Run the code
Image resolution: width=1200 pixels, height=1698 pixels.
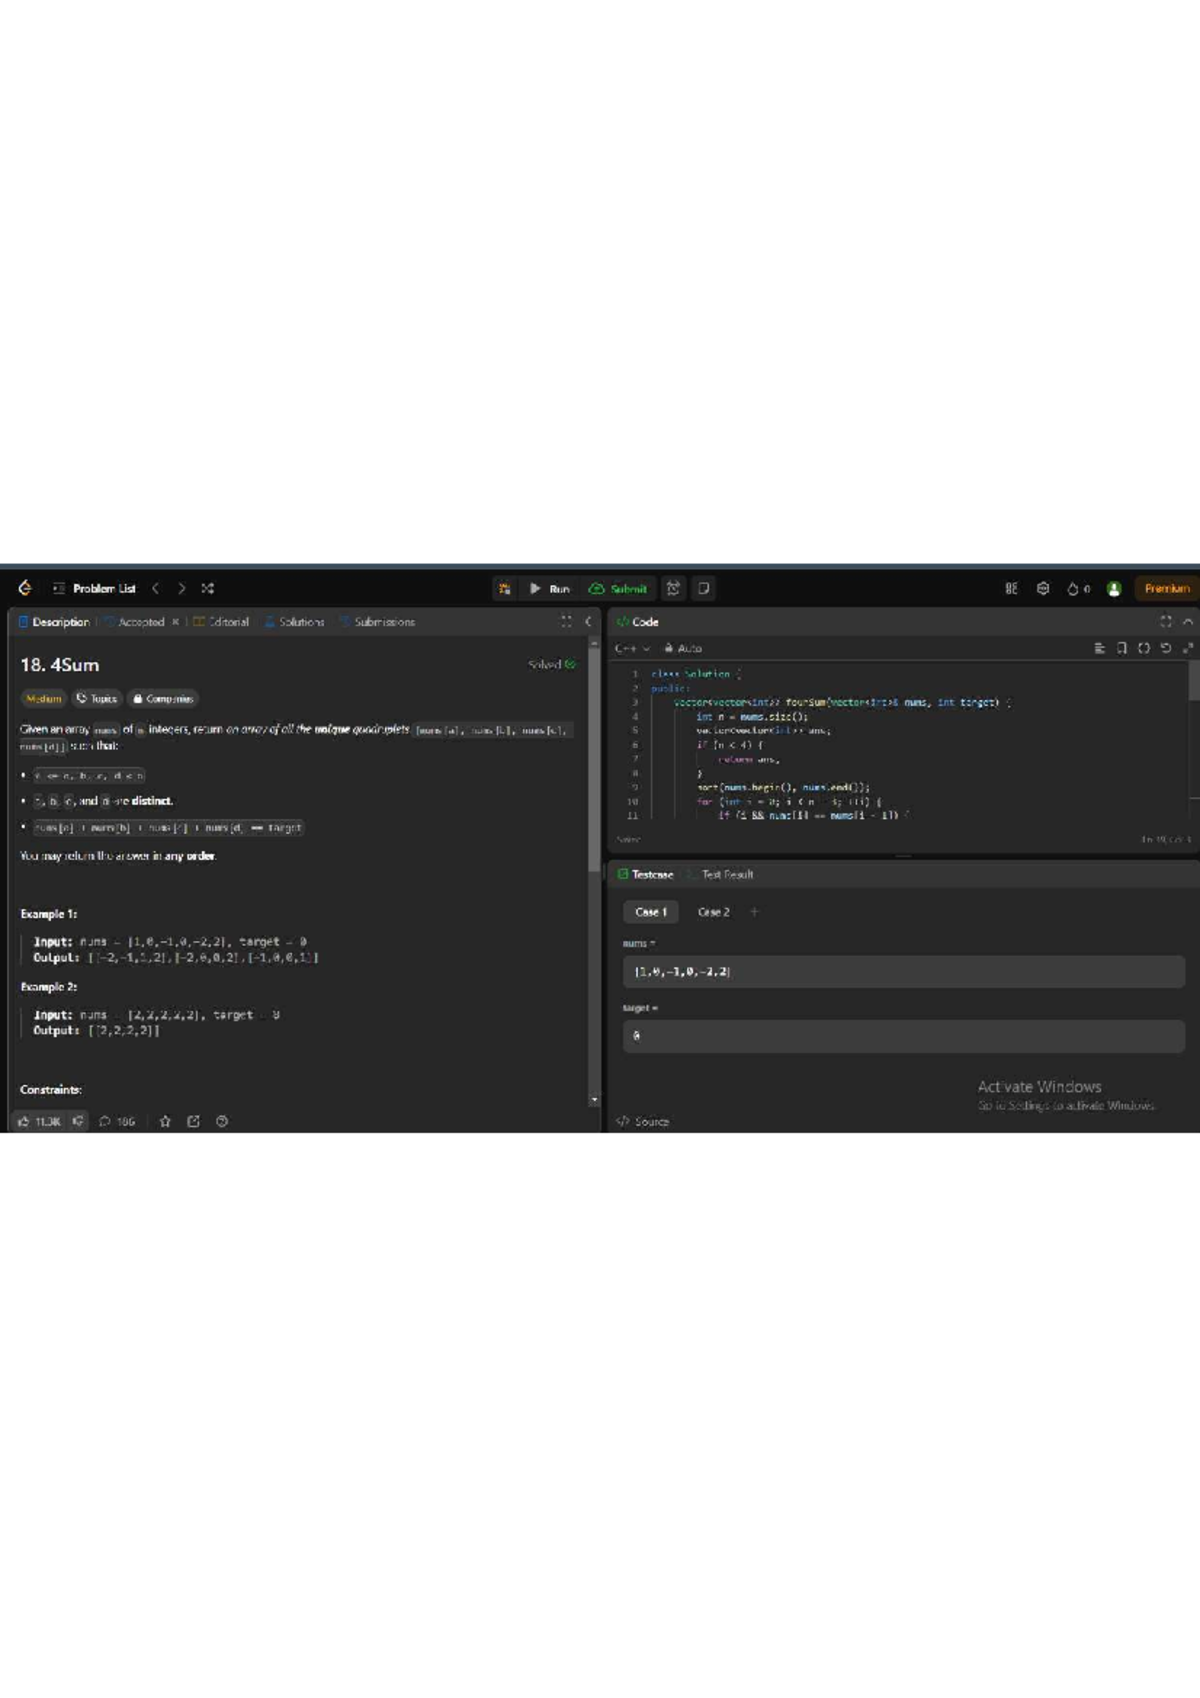tap(549, 588)
